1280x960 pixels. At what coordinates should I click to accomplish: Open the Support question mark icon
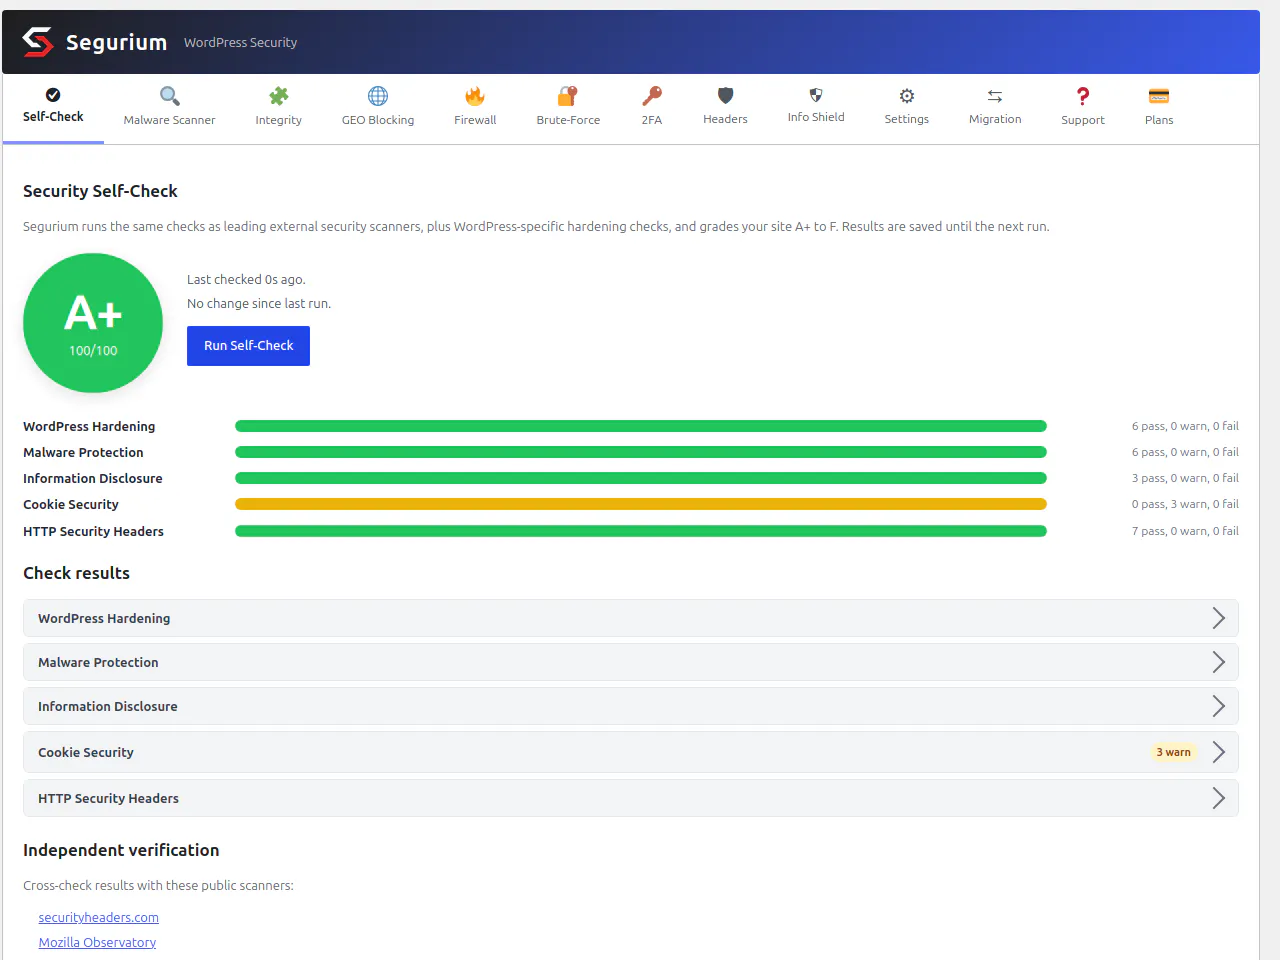pos(1083,96)
